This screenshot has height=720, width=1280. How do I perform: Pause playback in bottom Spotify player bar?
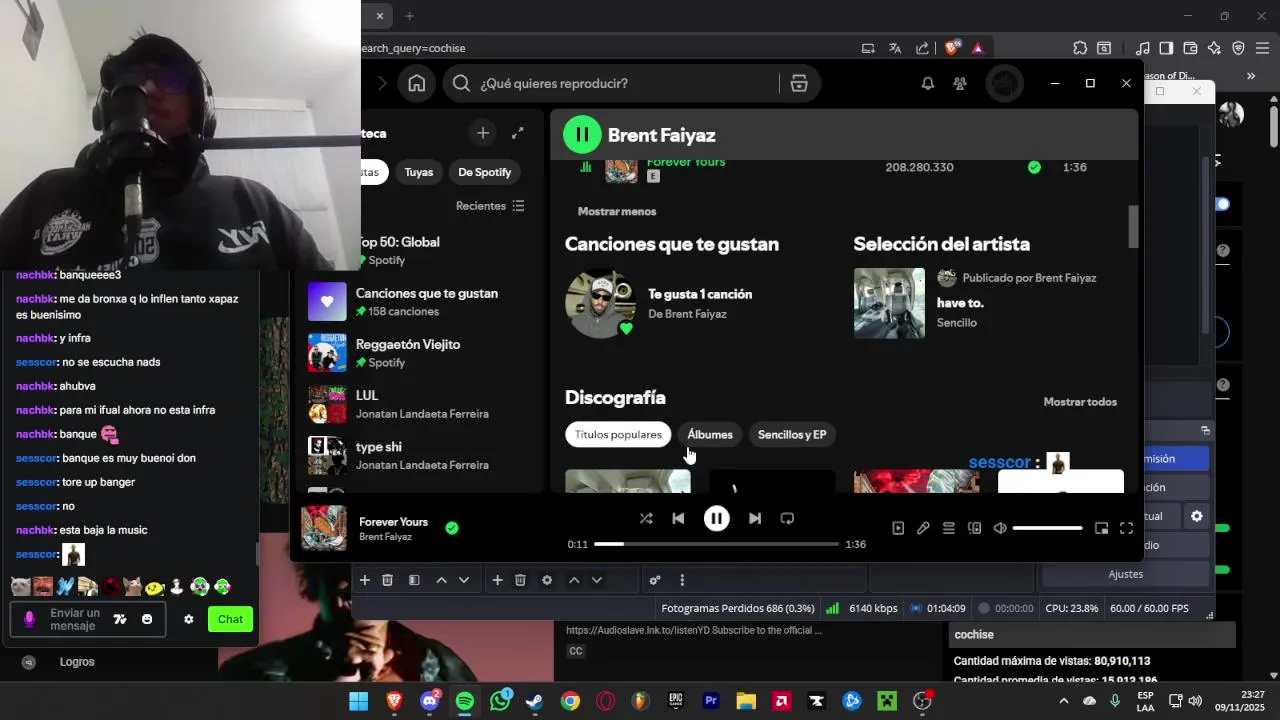[716, 518]
